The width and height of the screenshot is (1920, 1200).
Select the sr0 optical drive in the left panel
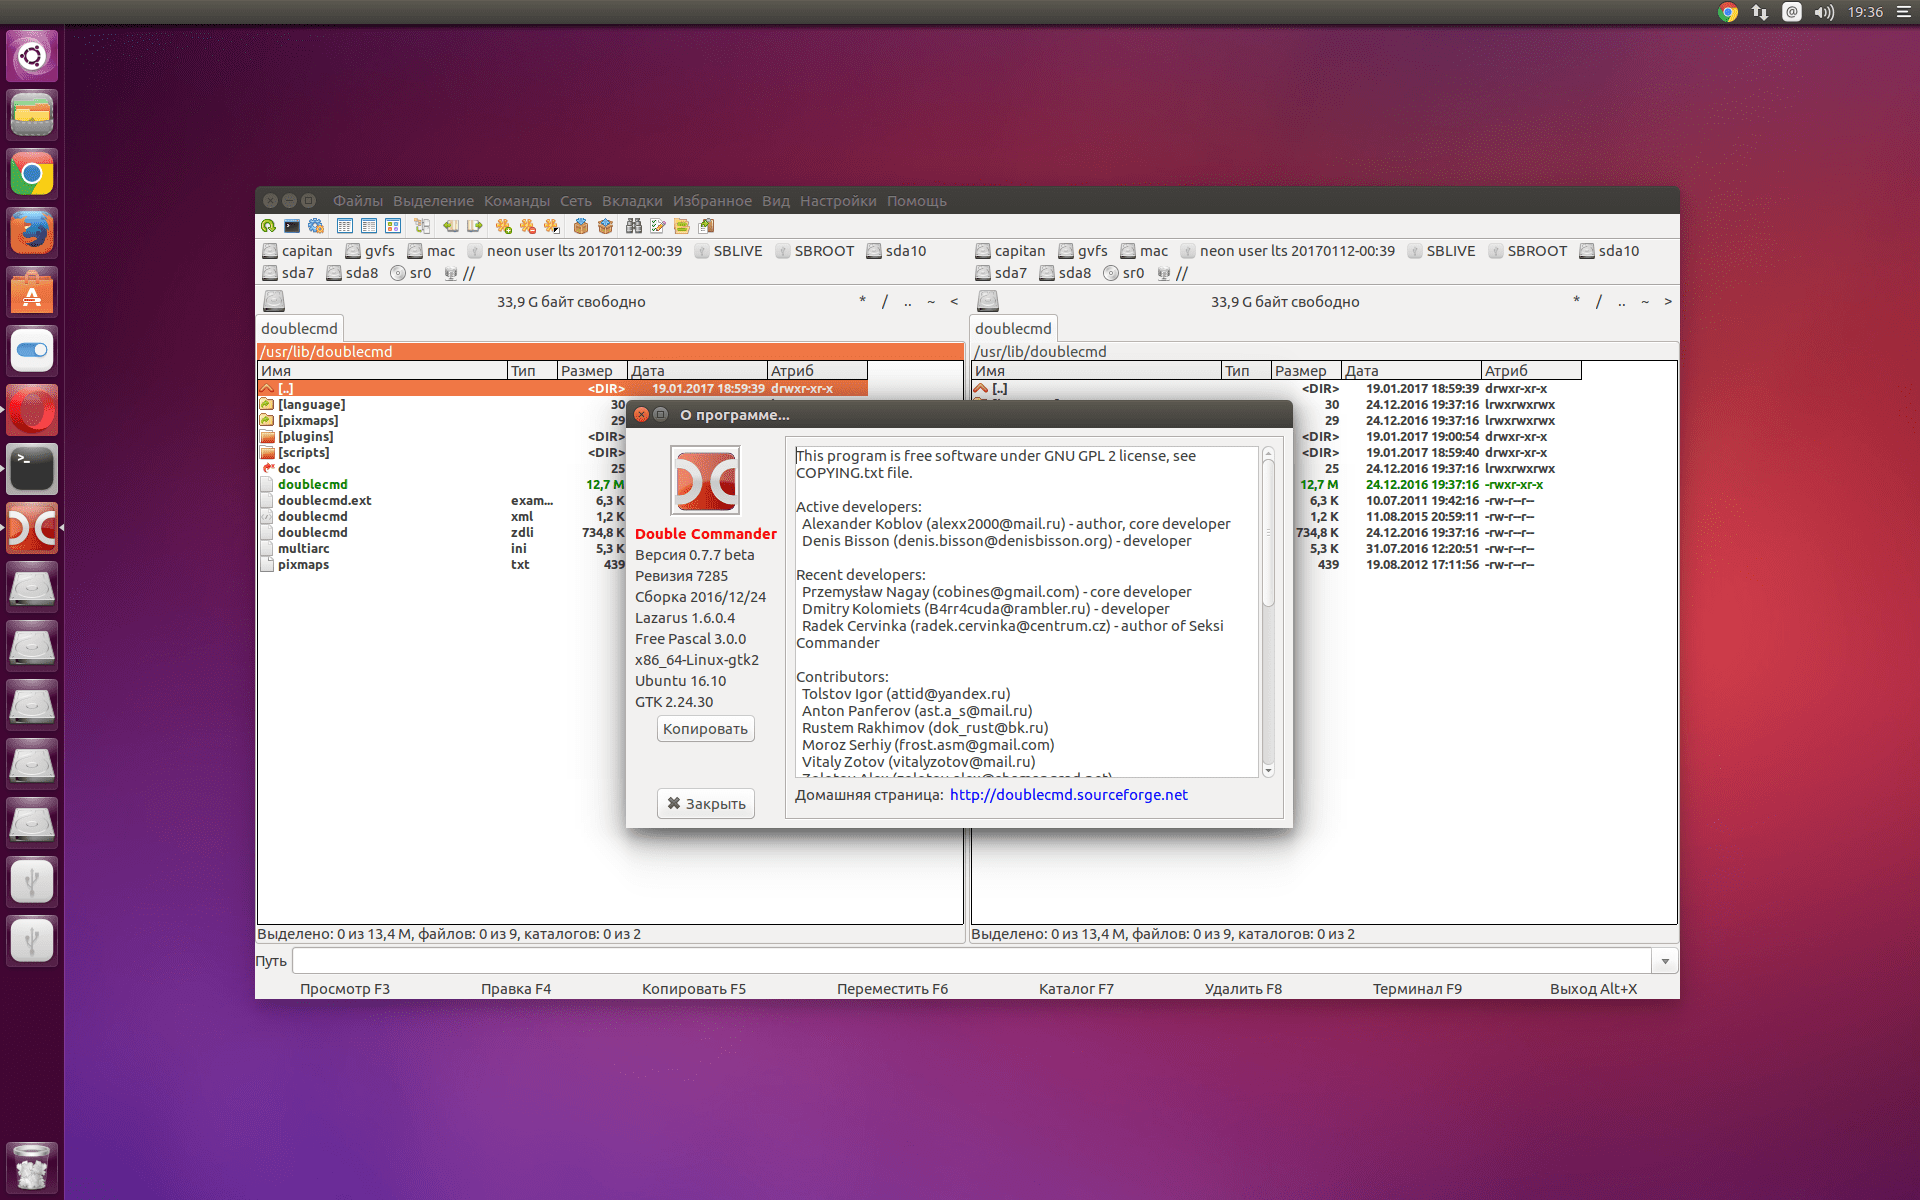click(x=411, y=273)
